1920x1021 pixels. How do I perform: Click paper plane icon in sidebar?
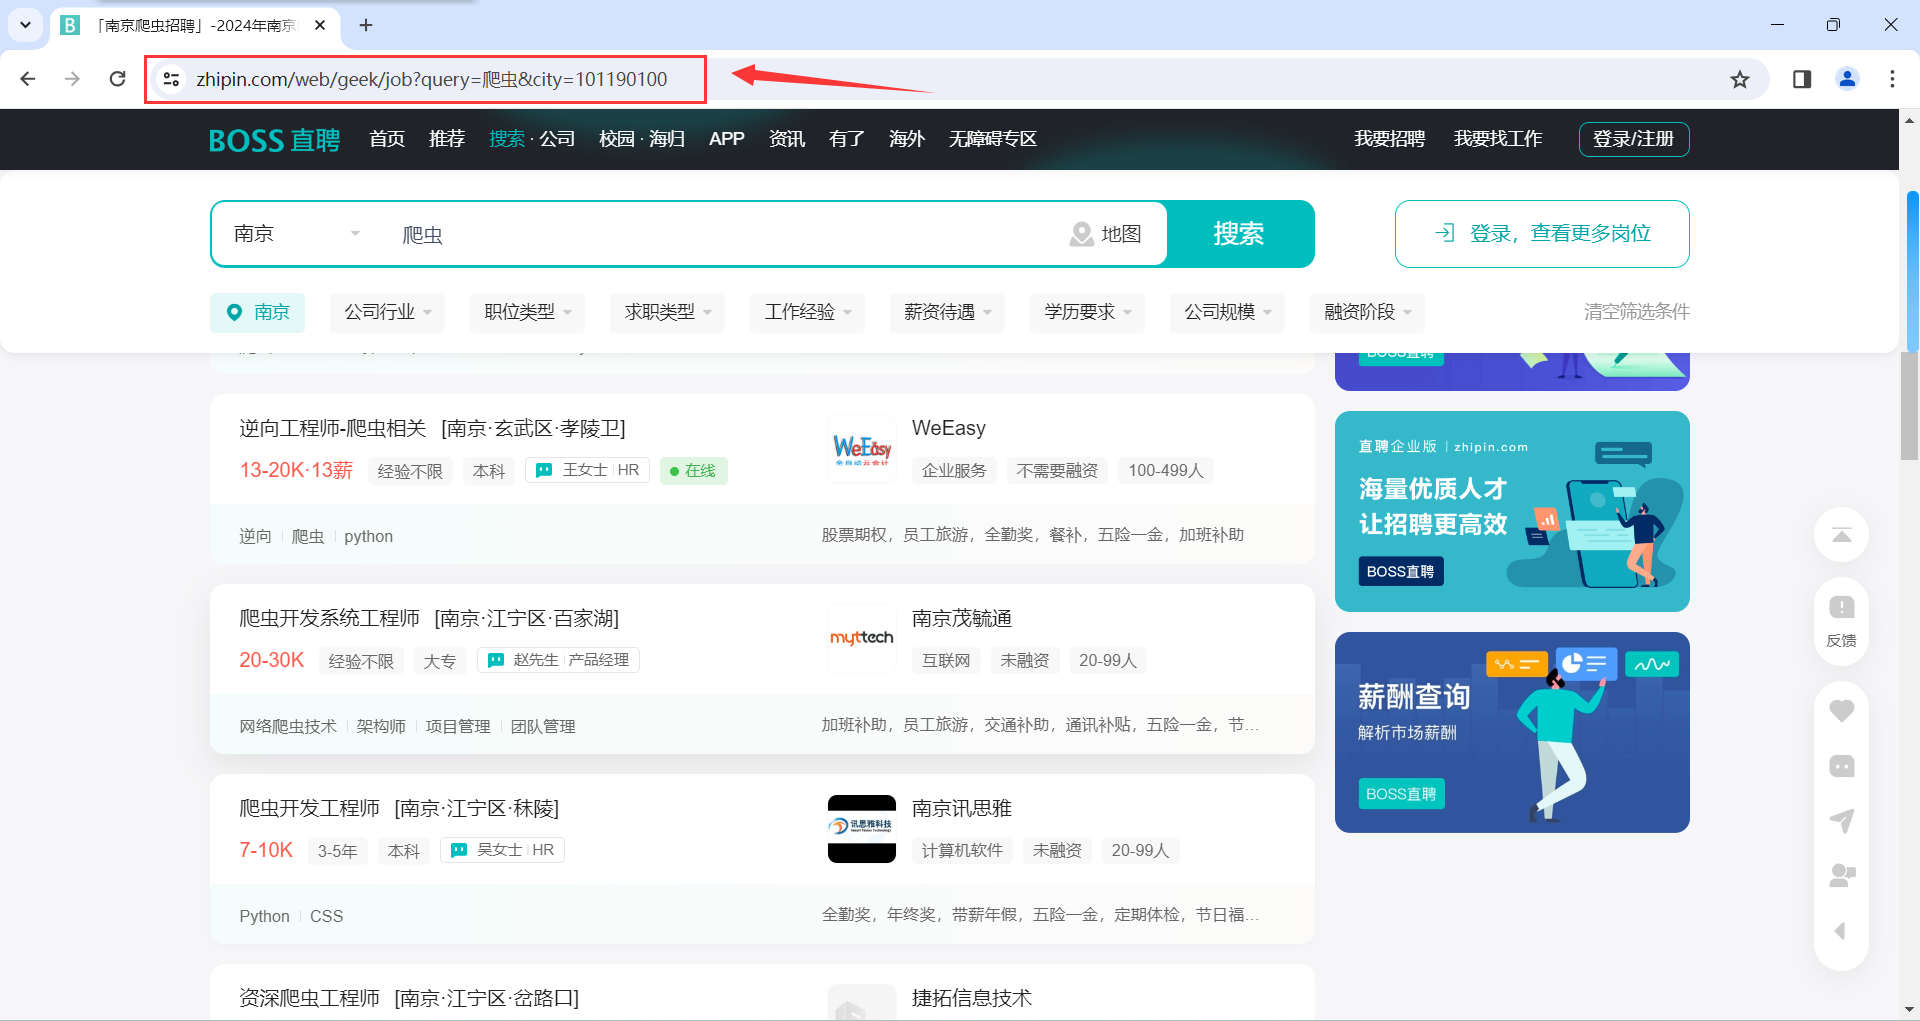[1841, 821]
